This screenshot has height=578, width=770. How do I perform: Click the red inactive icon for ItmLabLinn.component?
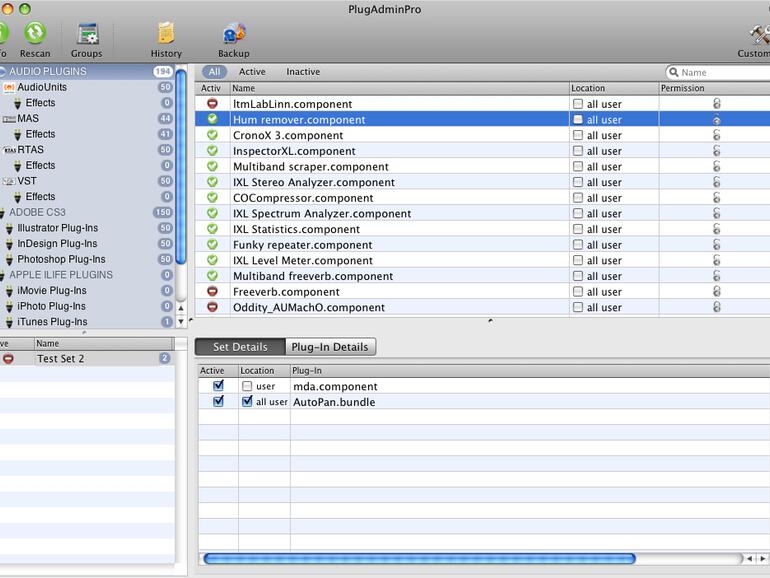(x=212, y=104)
